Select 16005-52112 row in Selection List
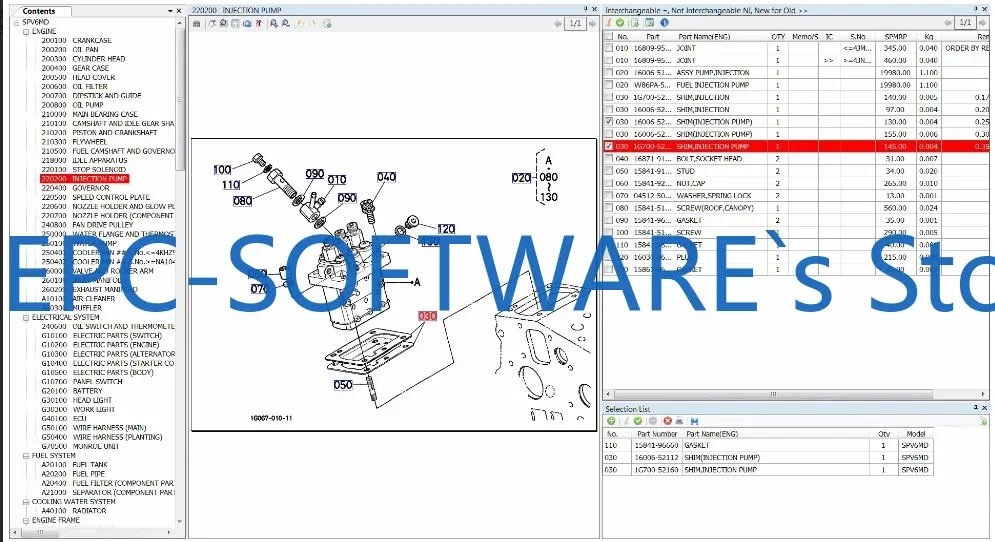995x542 pixels. [768, 458]
